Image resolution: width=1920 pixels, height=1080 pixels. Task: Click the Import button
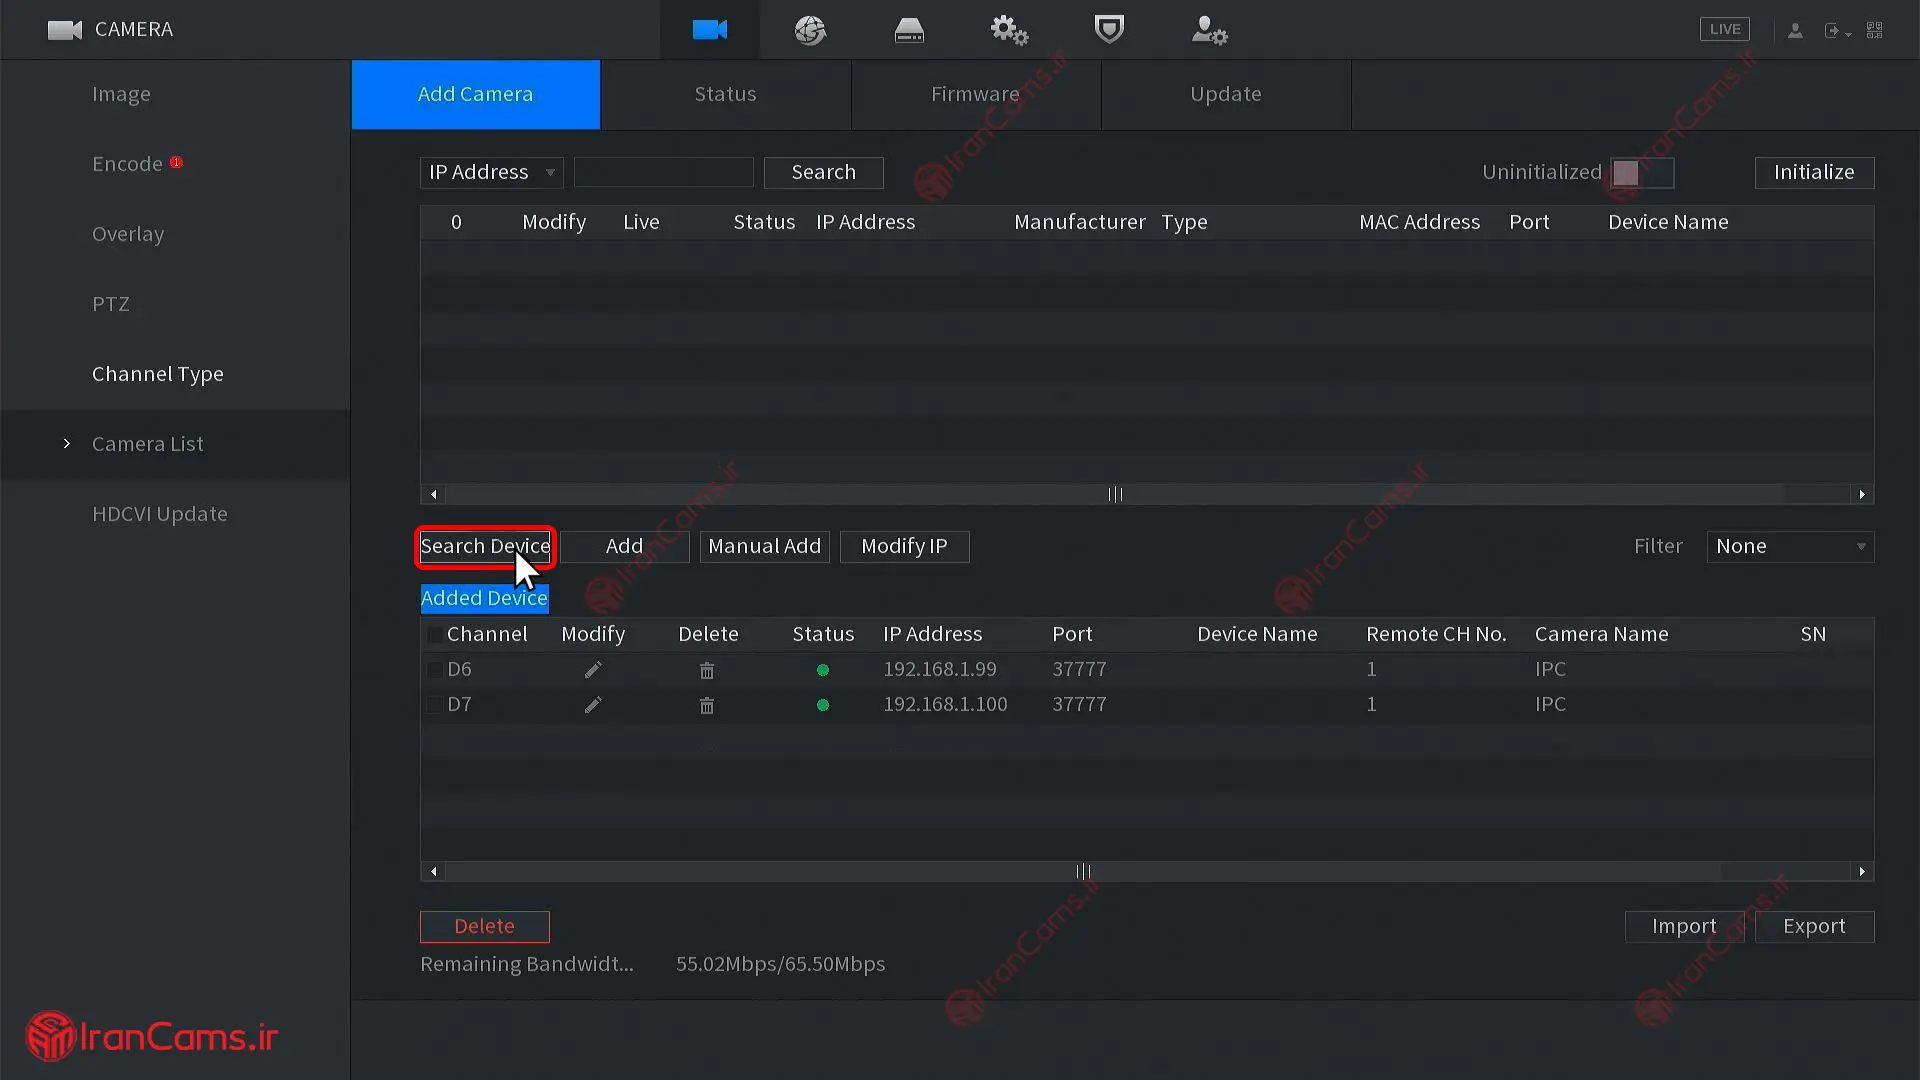pyautogui.click(x=1685, y=926)
